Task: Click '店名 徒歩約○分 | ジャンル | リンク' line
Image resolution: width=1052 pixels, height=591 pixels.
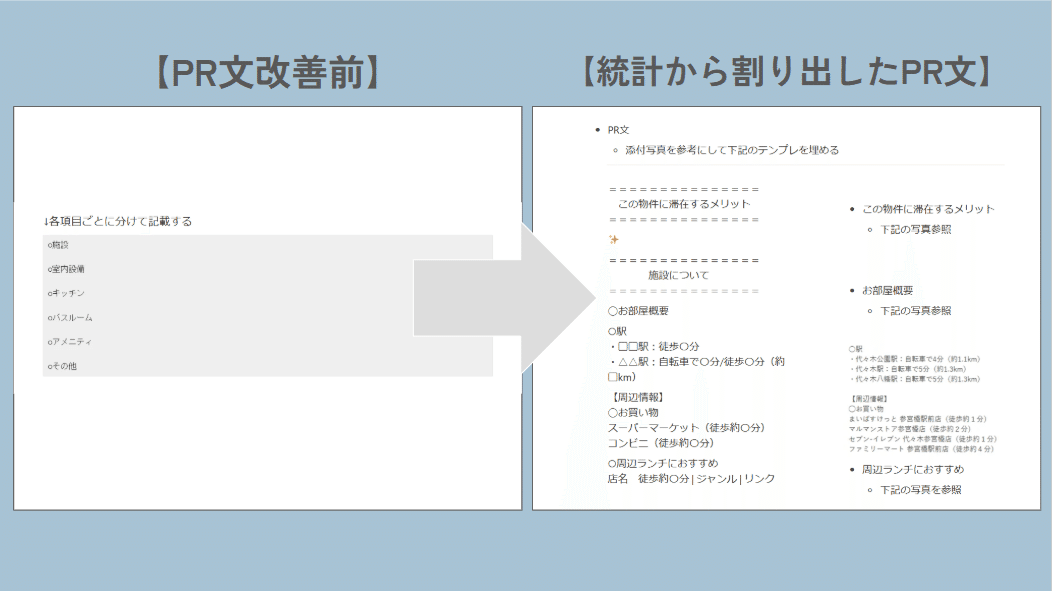Action: 692,479
